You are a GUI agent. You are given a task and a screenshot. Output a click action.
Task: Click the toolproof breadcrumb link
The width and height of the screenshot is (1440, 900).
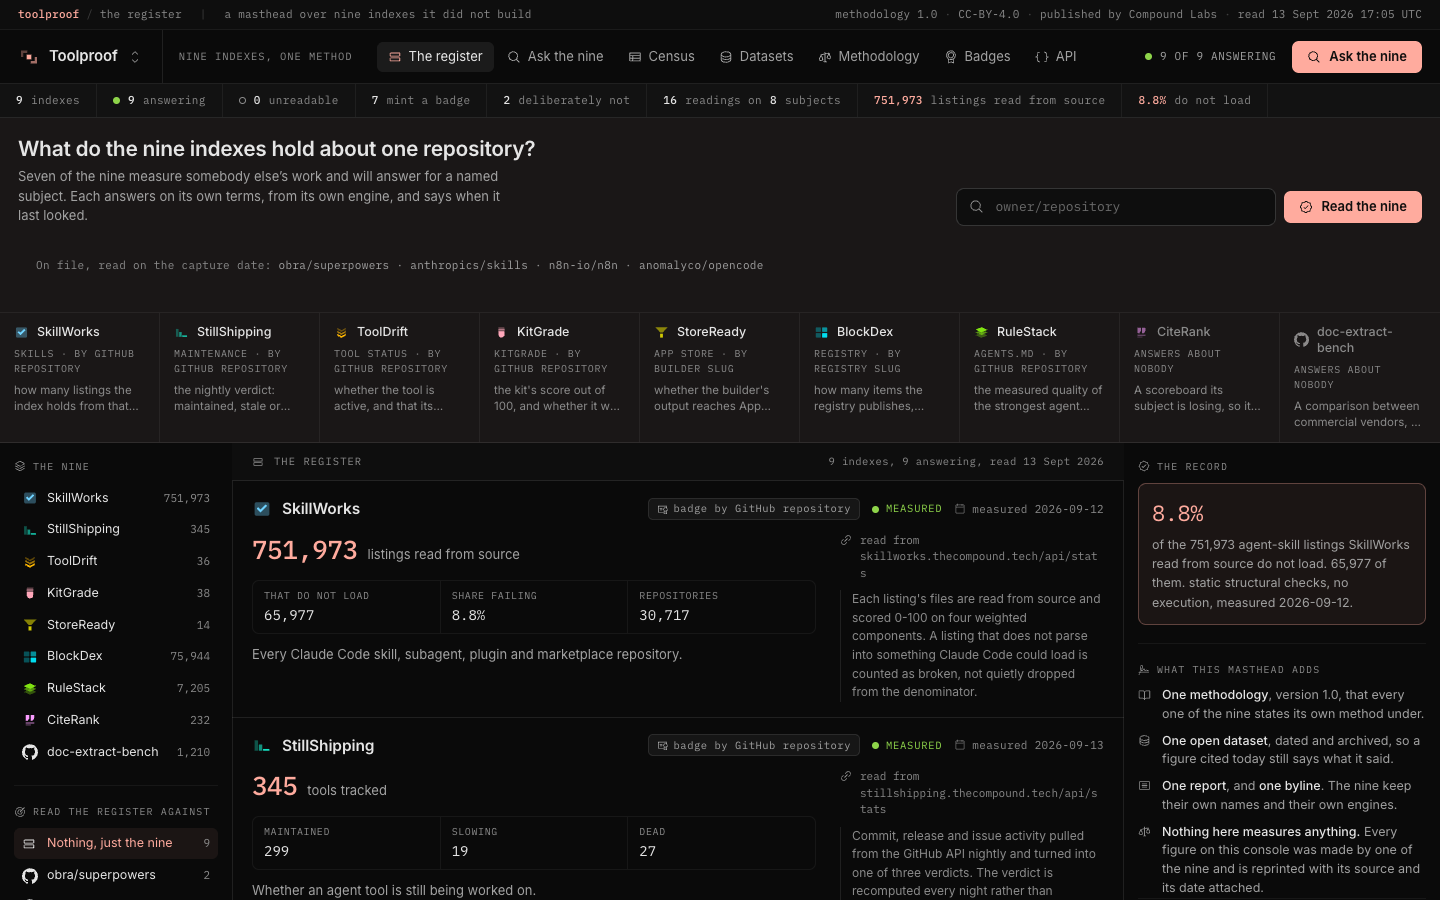49,15
